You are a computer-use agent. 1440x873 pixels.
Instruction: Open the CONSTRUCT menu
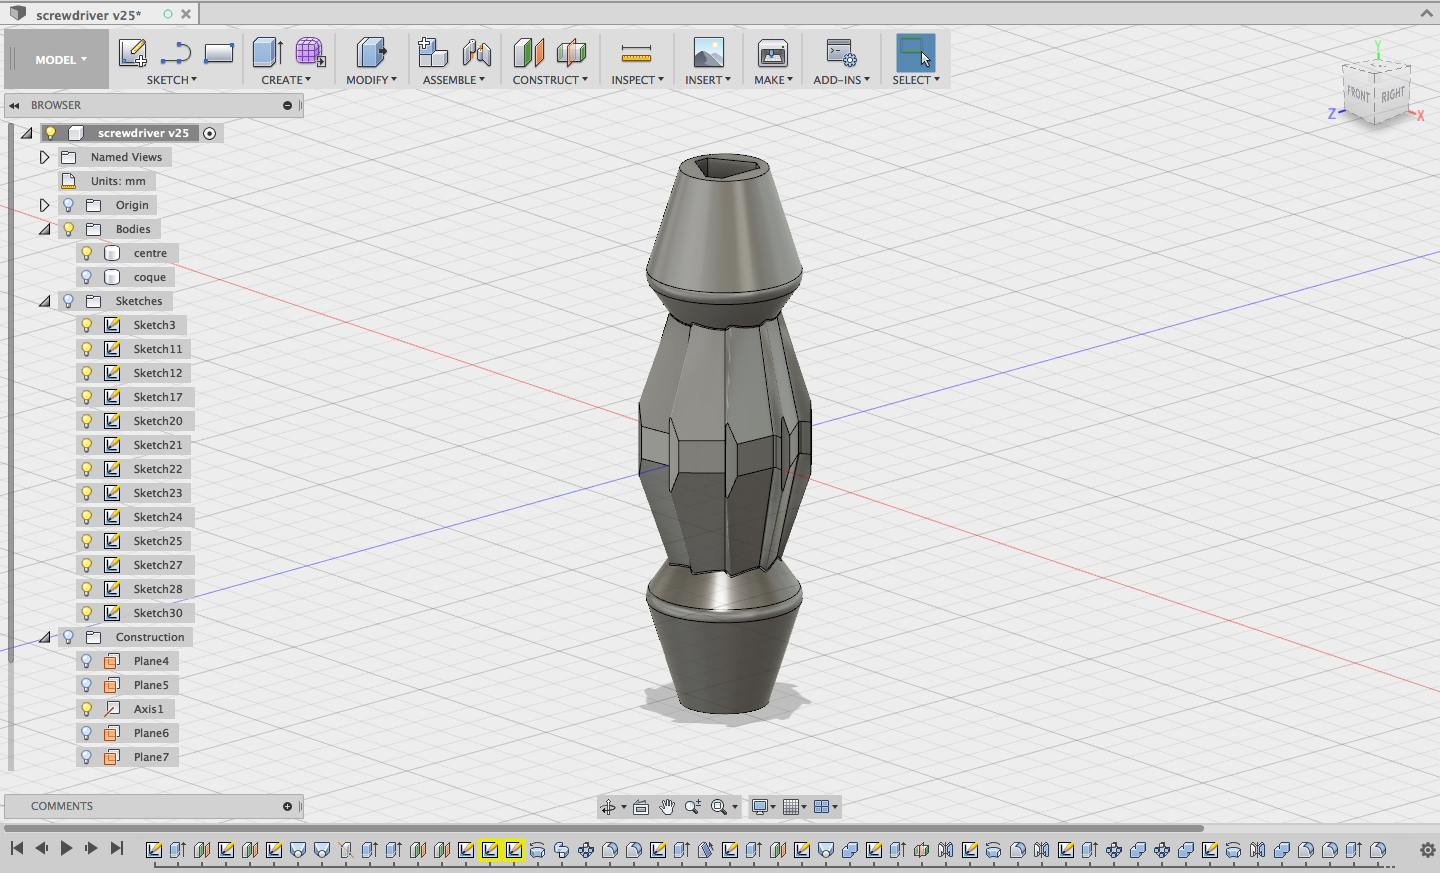550,80
